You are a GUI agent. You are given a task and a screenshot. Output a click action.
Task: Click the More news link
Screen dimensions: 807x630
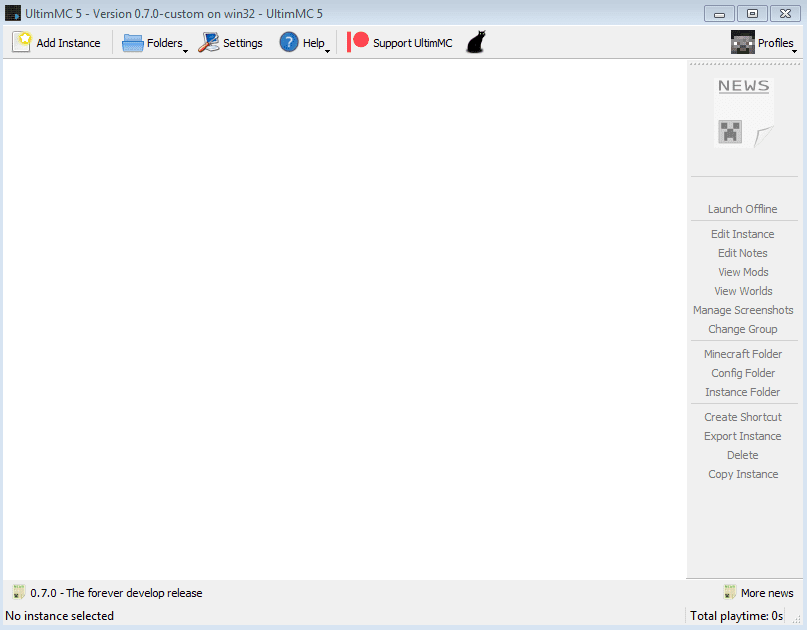click(767, 593)
